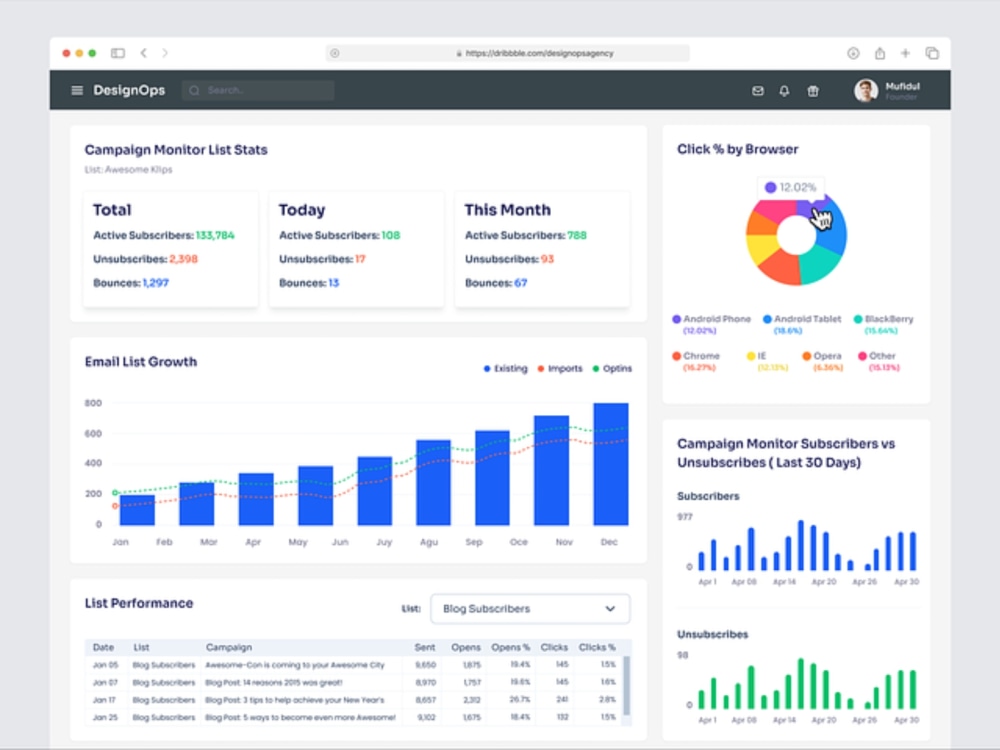This screenshot has height=750, width=1000.
Task: Toggle the Existing legend item
Action: coord(506,369)
